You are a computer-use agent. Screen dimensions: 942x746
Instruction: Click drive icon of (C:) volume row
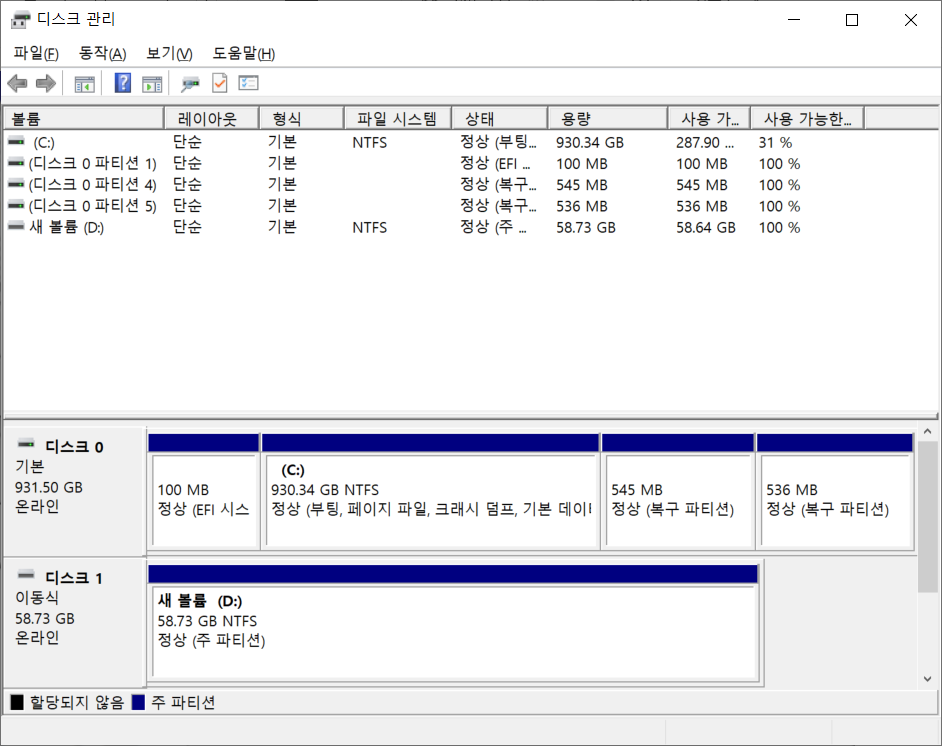(x=16, y=142)
